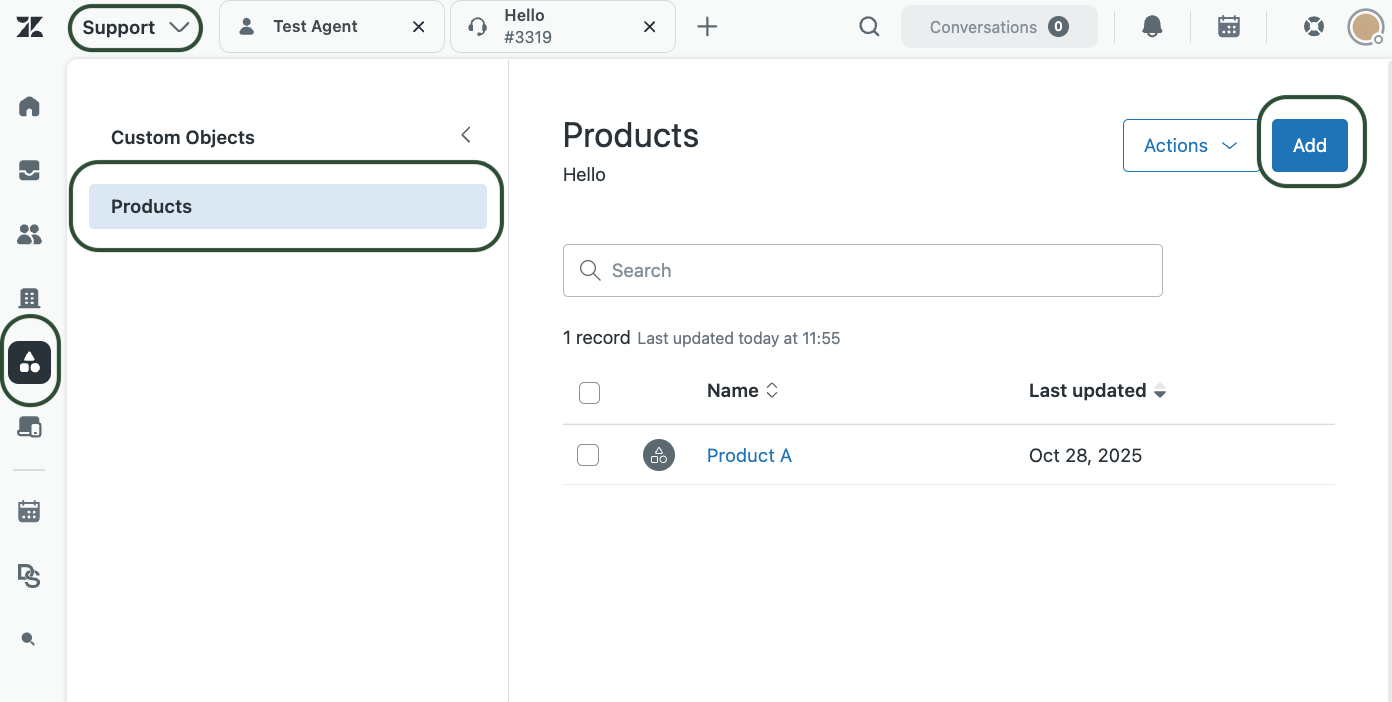The height and width of the screenshot is (702, 1392).
Task: Click the blue Add button
Action: [x=1309, y=145]
